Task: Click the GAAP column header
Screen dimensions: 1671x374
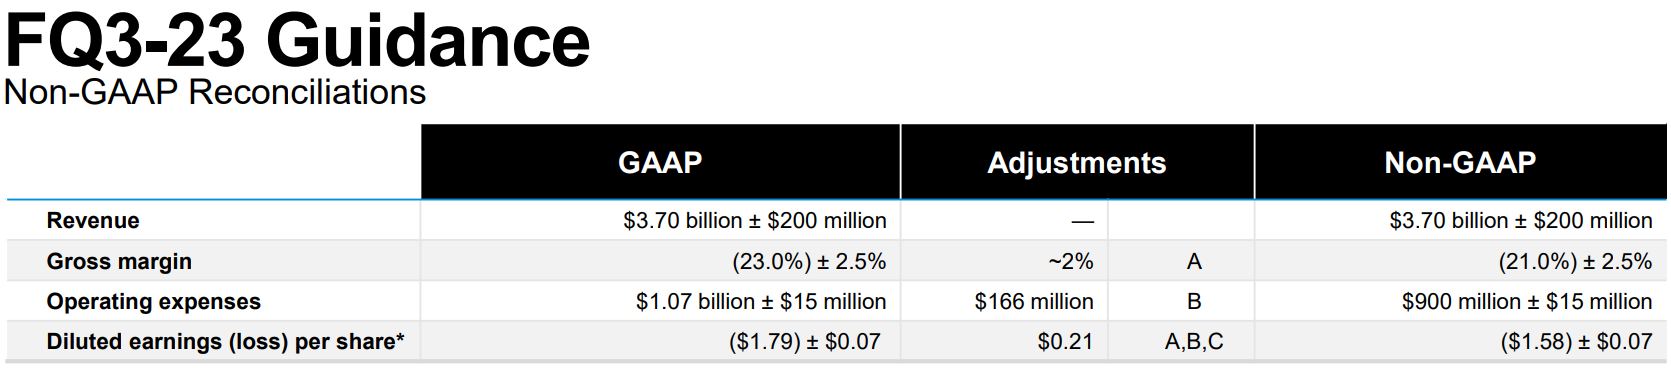Action: tap(660, 162)
